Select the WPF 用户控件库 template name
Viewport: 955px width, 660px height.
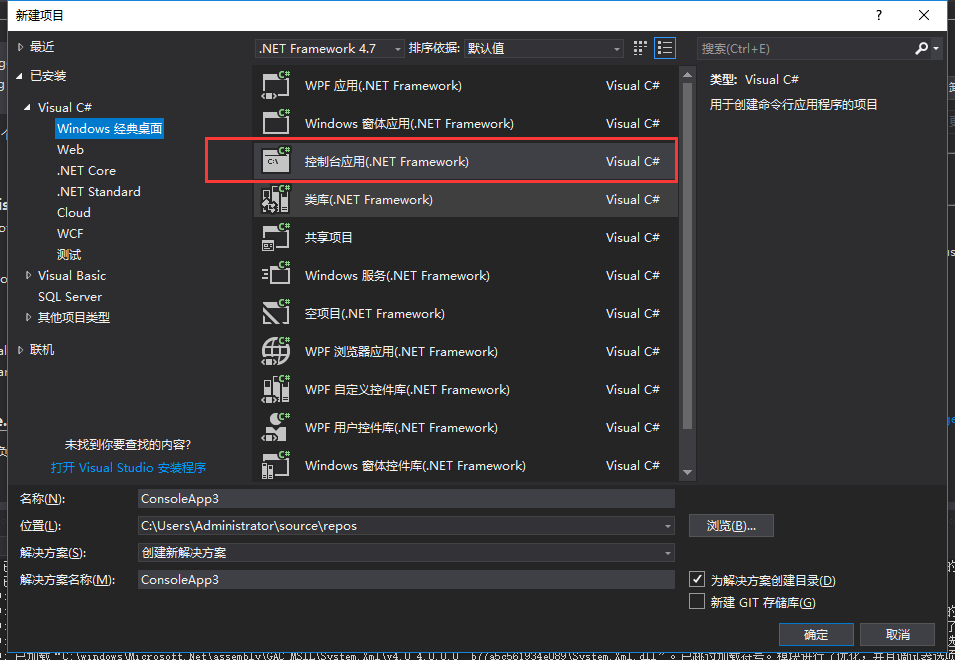(401, 427)
